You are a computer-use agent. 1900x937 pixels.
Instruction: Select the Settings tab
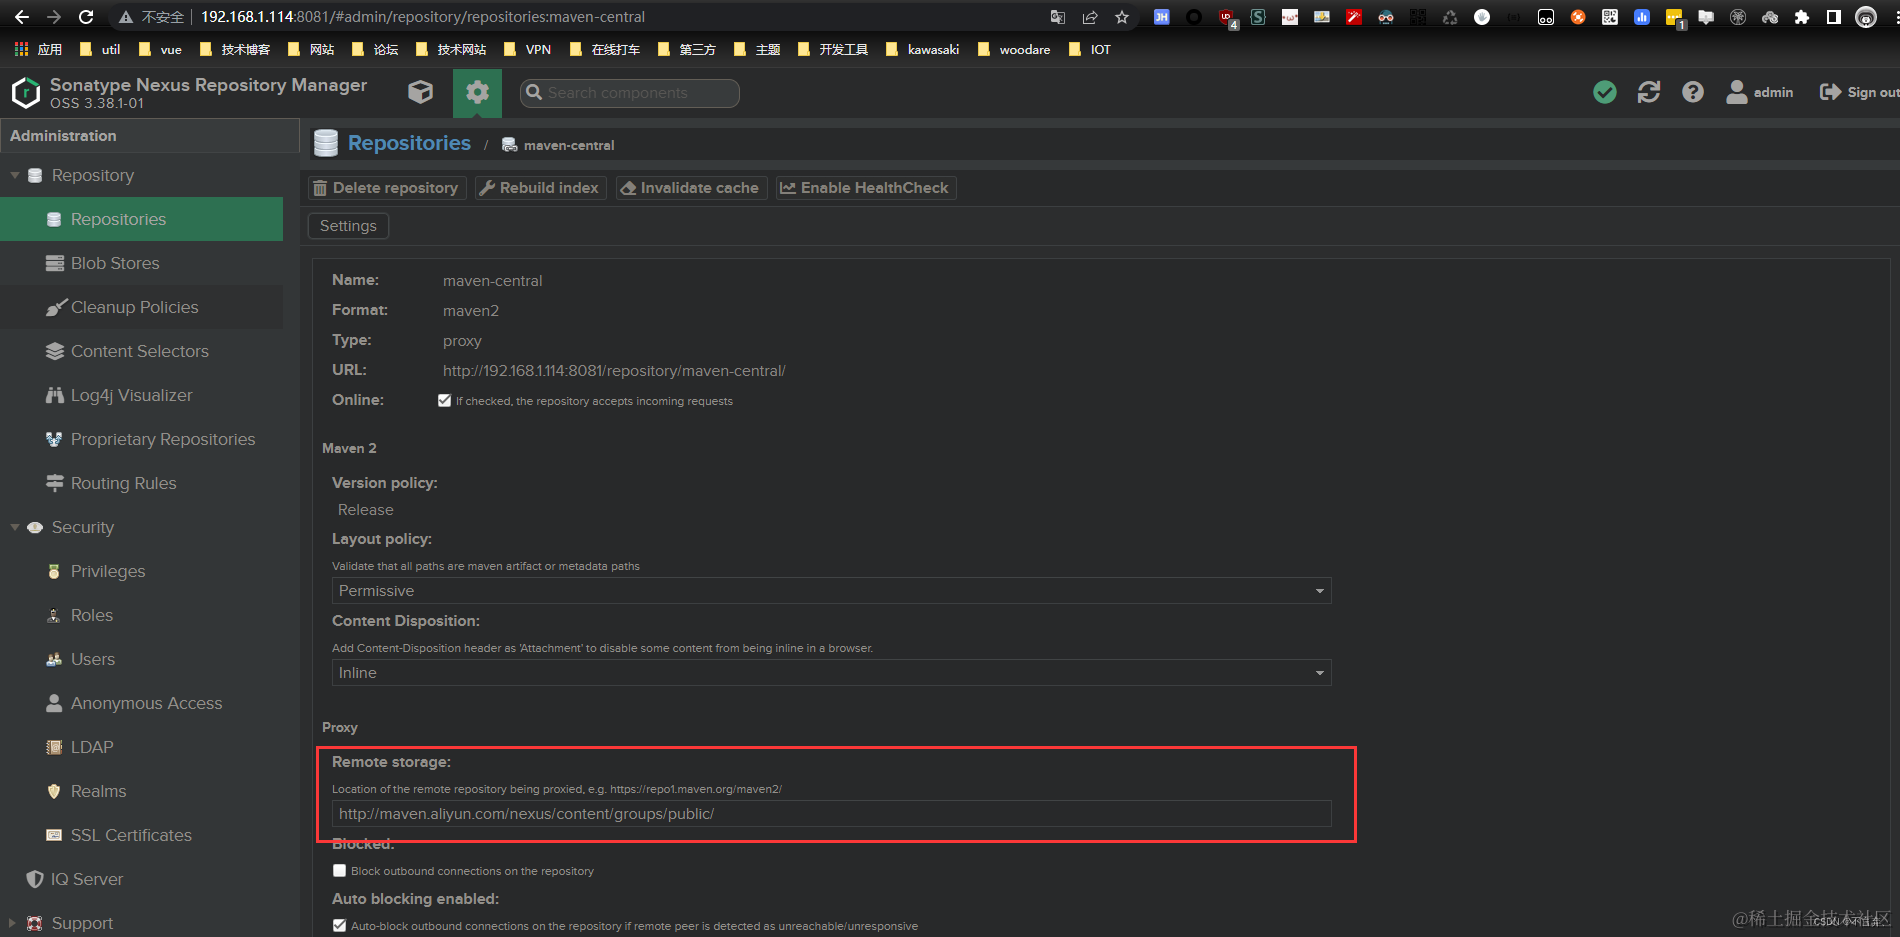click(348, 226)
